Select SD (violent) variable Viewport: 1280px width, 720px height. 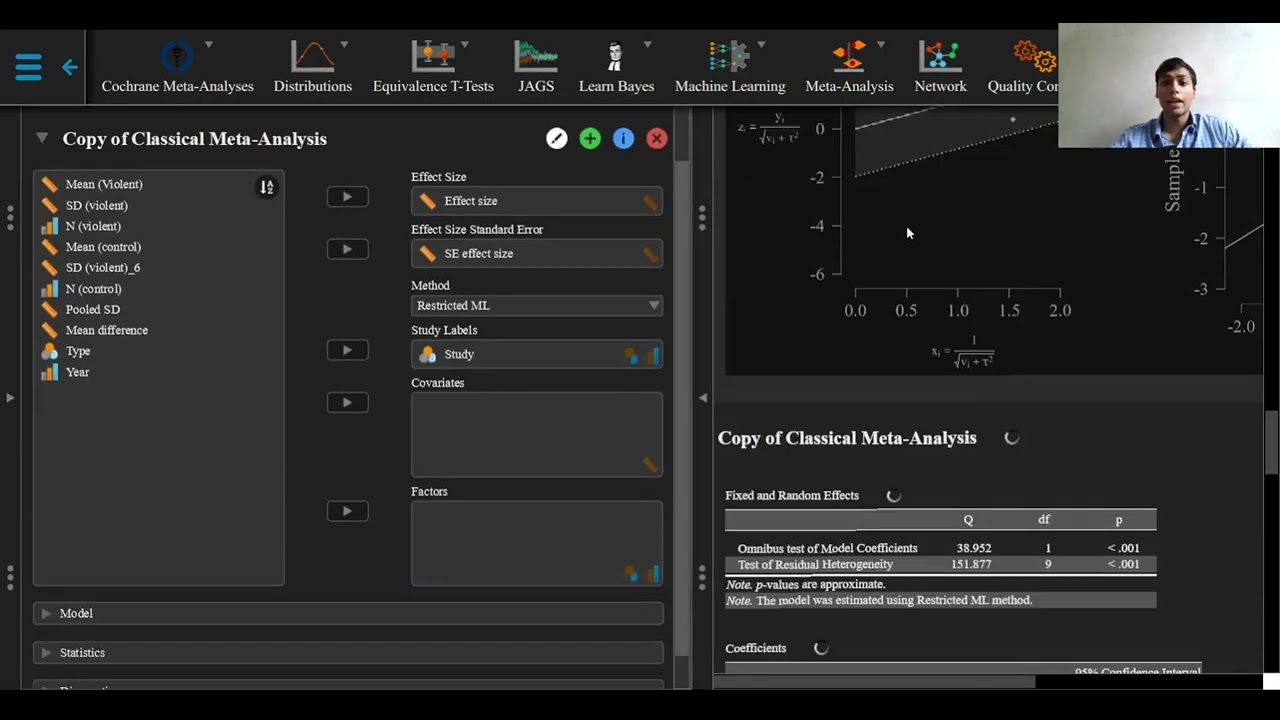96,205
